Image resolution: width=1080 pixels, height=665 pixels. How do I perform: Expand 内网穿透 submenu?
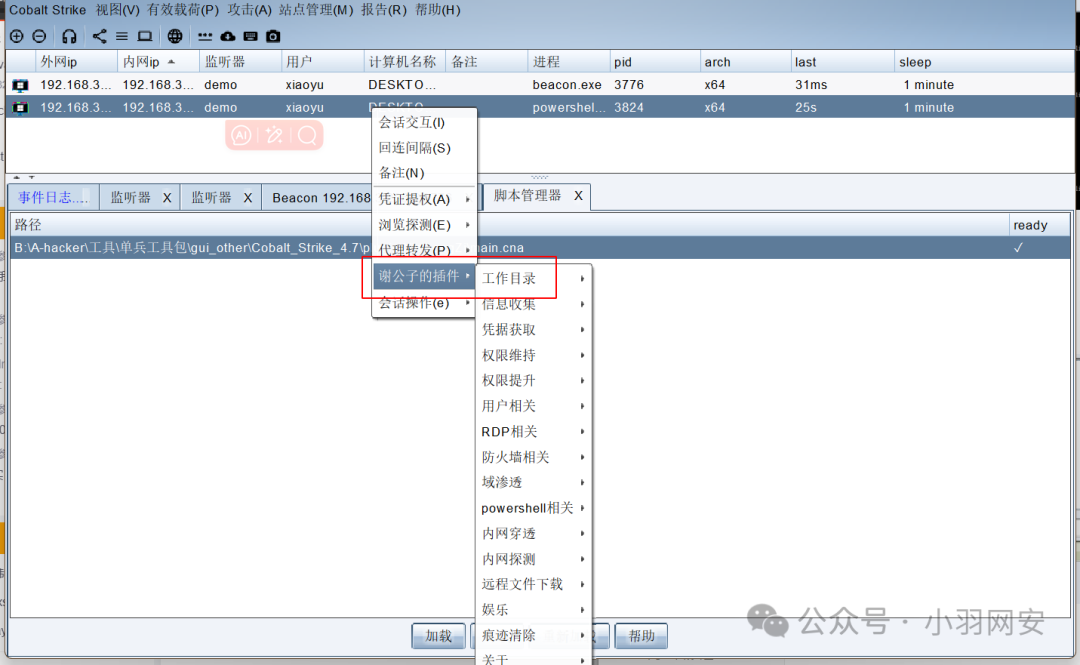(x=534, y=533)
